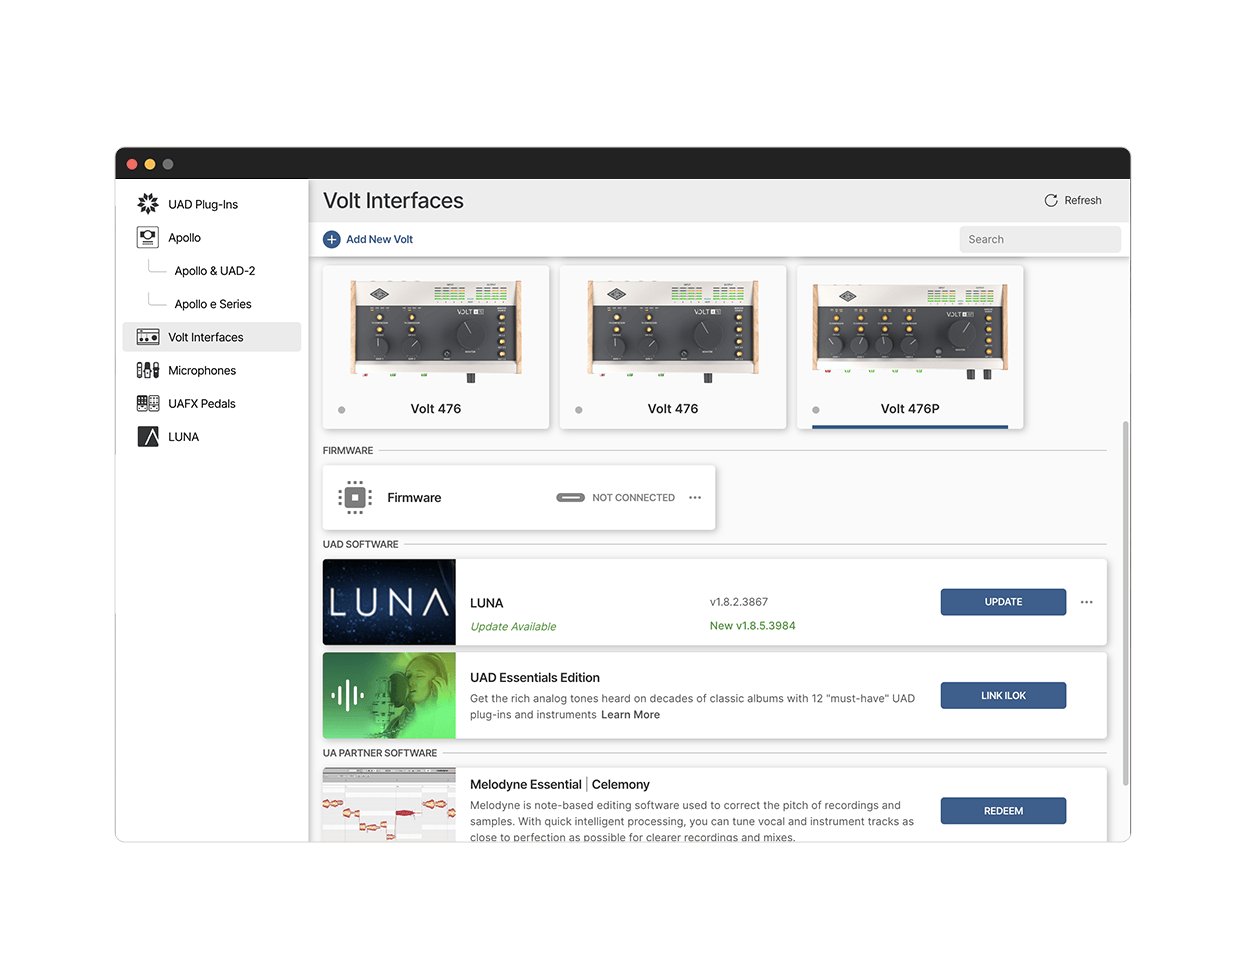
Task: Click the UAD Plug-Ins flower icon
Action: coord(148,204)
